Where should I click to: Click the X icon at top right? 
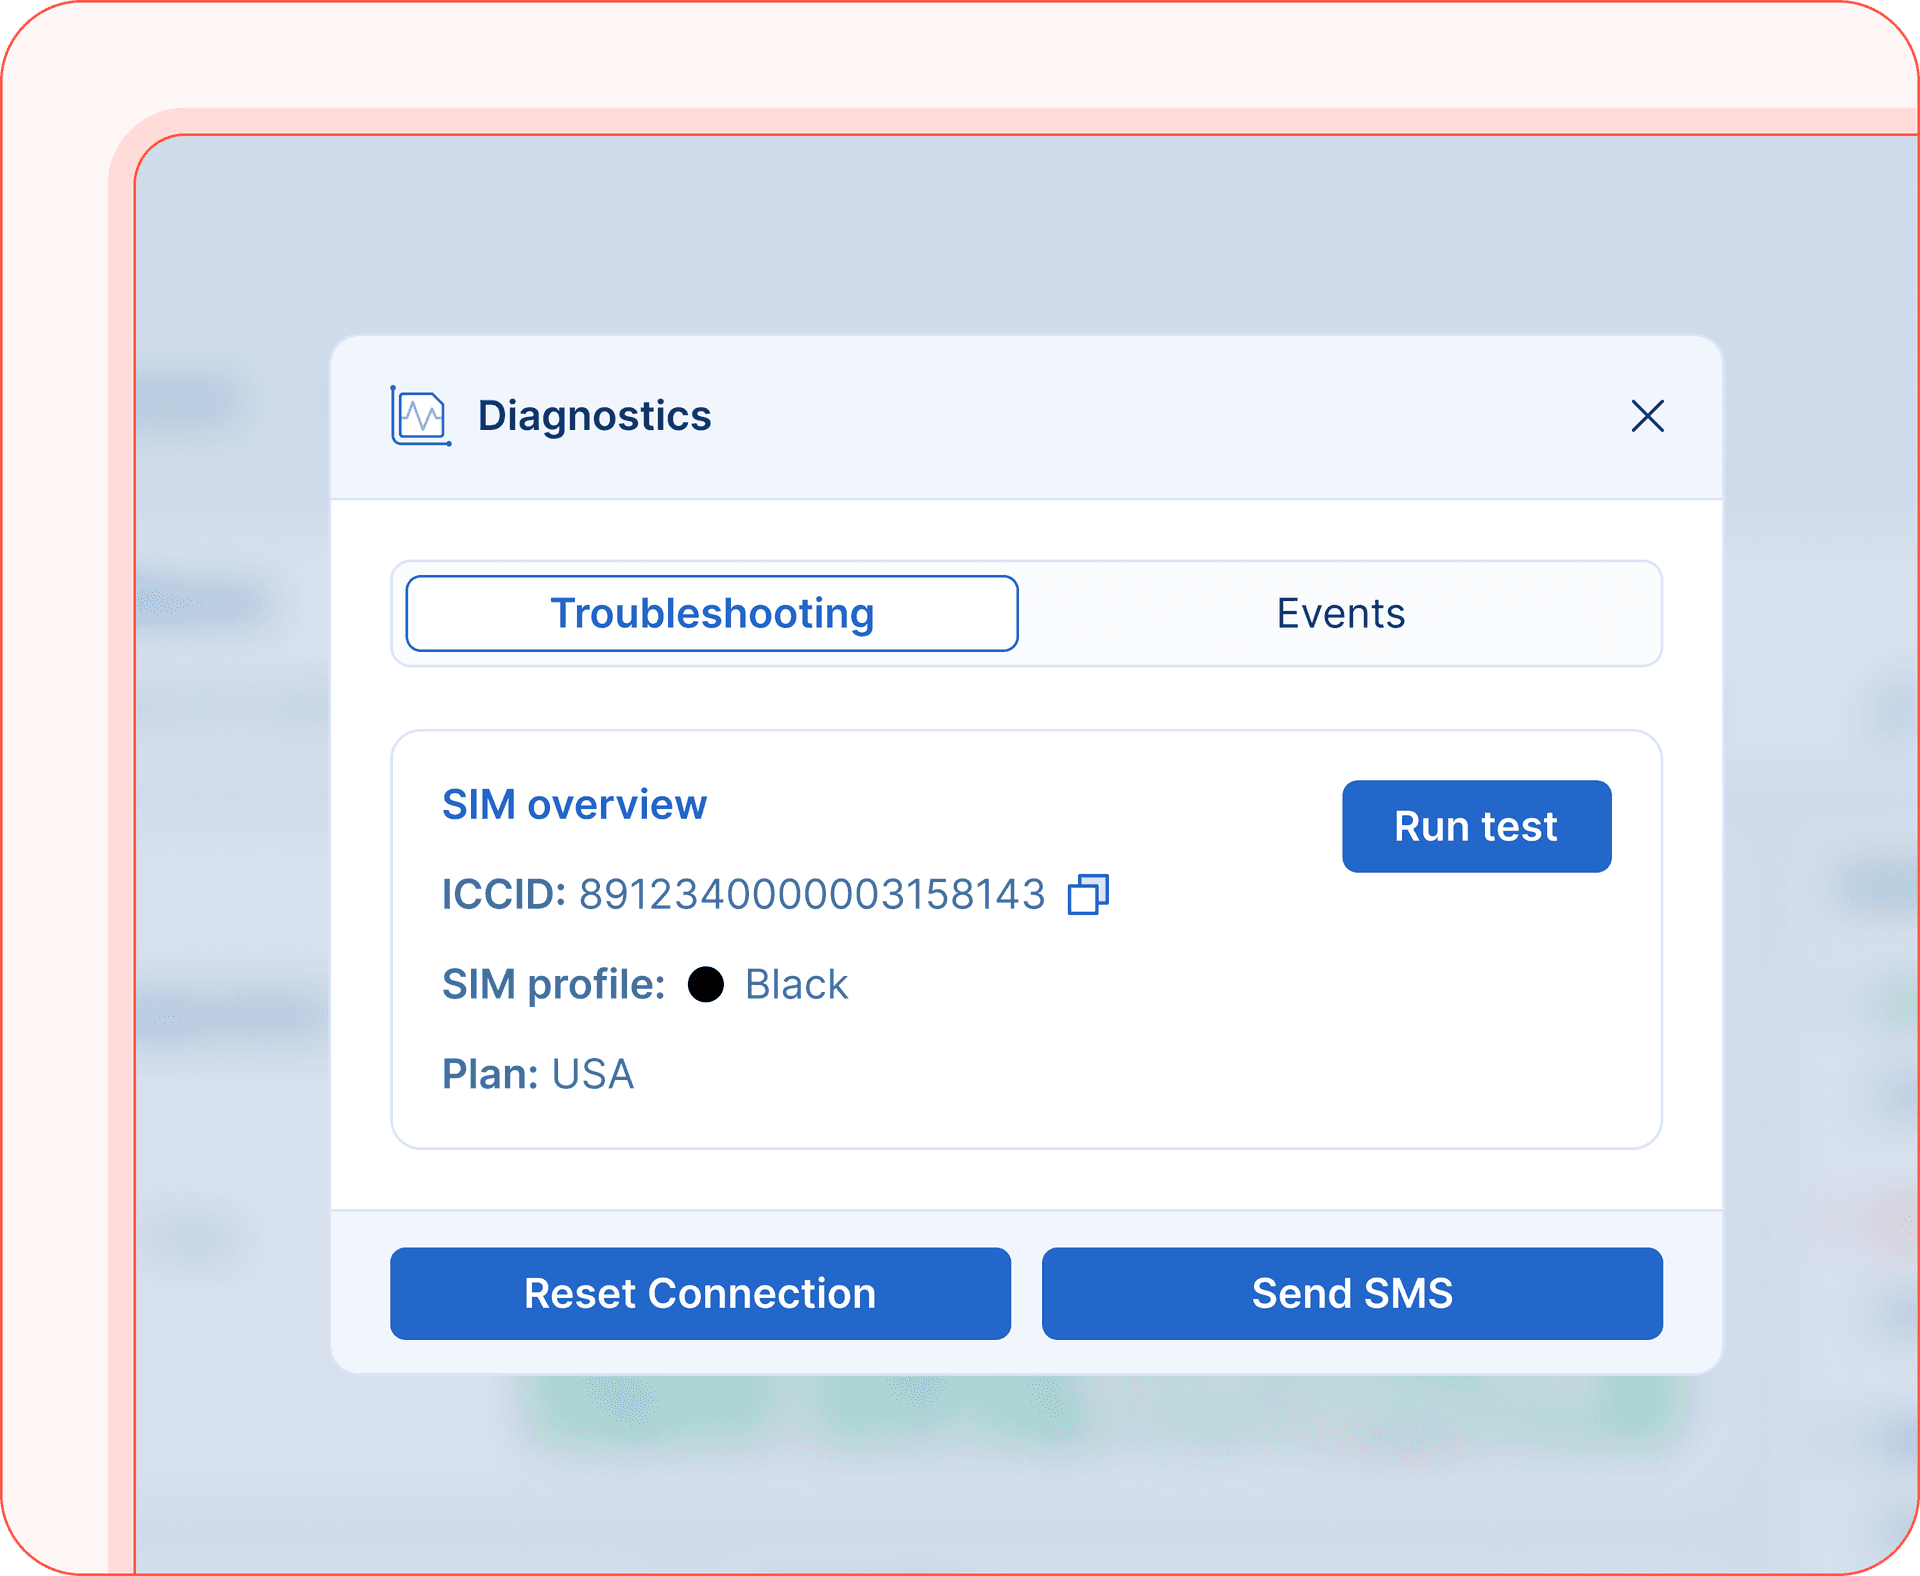click(1646, 417)
